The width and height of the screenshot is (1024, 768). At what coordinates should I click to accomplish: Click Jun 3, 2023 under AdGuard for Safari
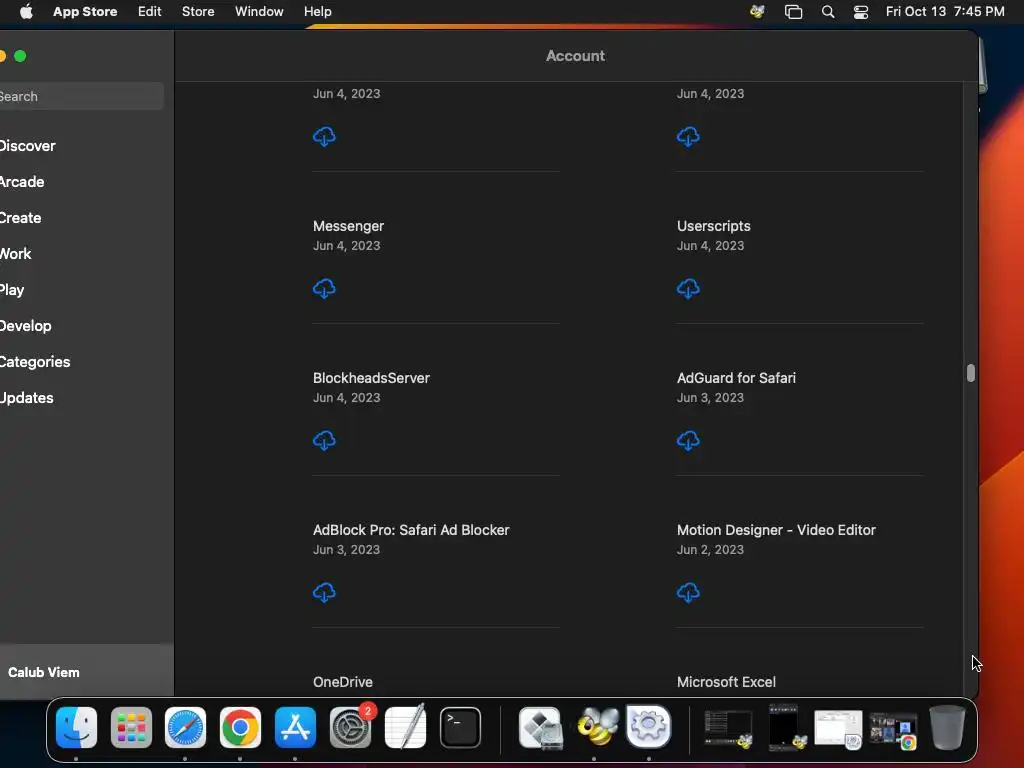tap(710, 397)
